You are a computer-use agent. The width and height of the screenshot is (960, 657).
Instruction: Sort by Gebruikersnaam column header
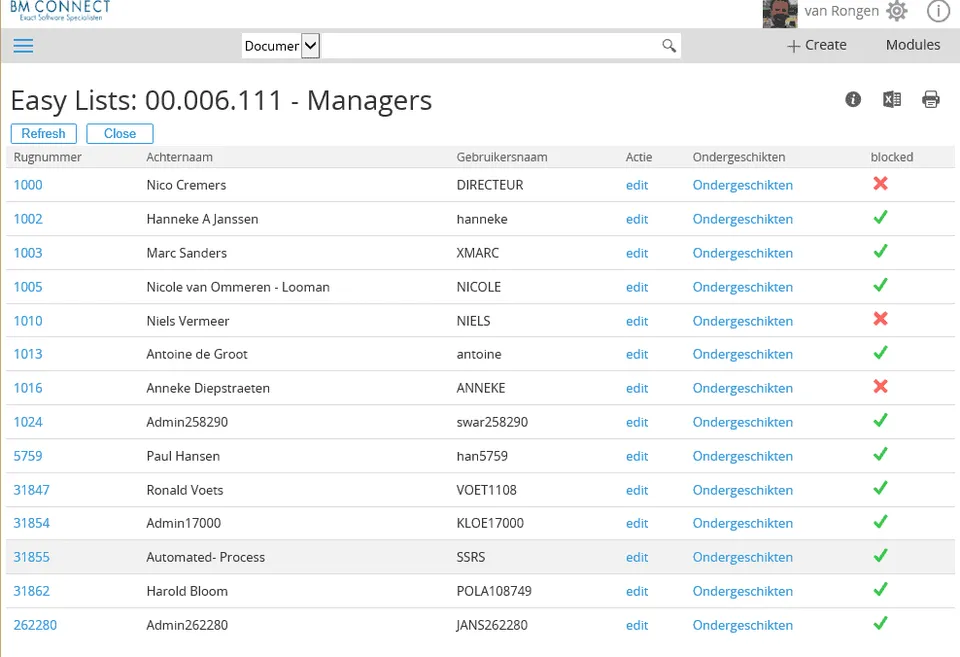tap(502, 157)
